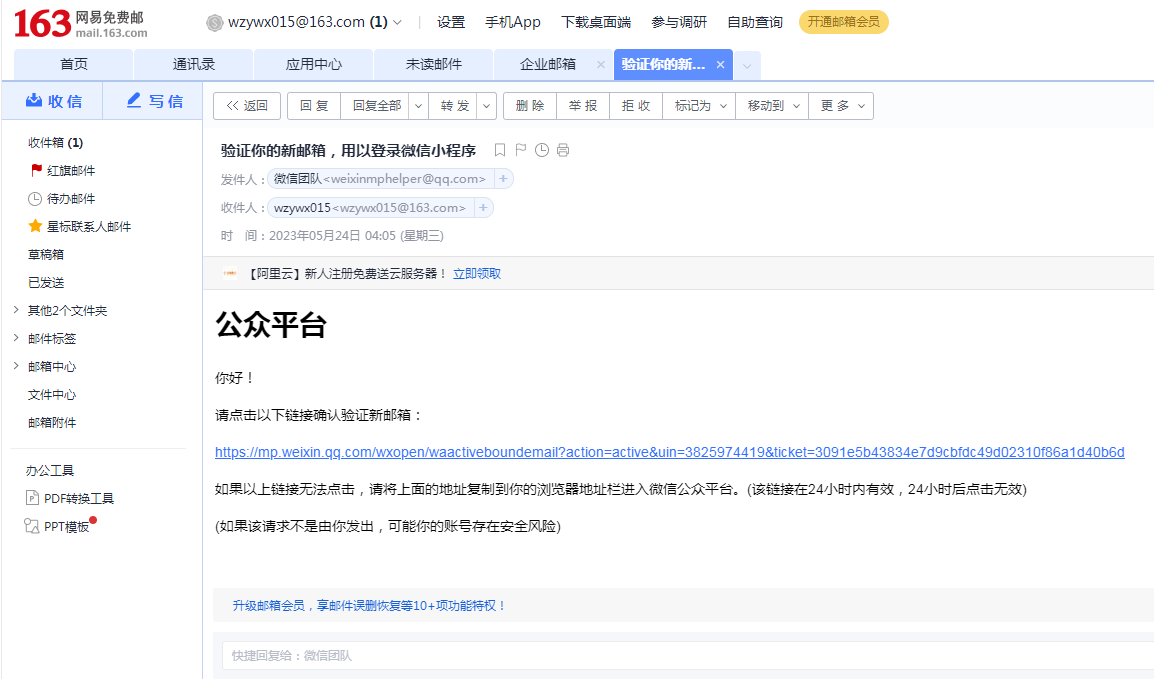Image resolution: width=1154 pixels, height=679 pixels.
Task: Click the 快捷回复给 quick reply field
Action: pyautogui.click(x=687, y=655)
